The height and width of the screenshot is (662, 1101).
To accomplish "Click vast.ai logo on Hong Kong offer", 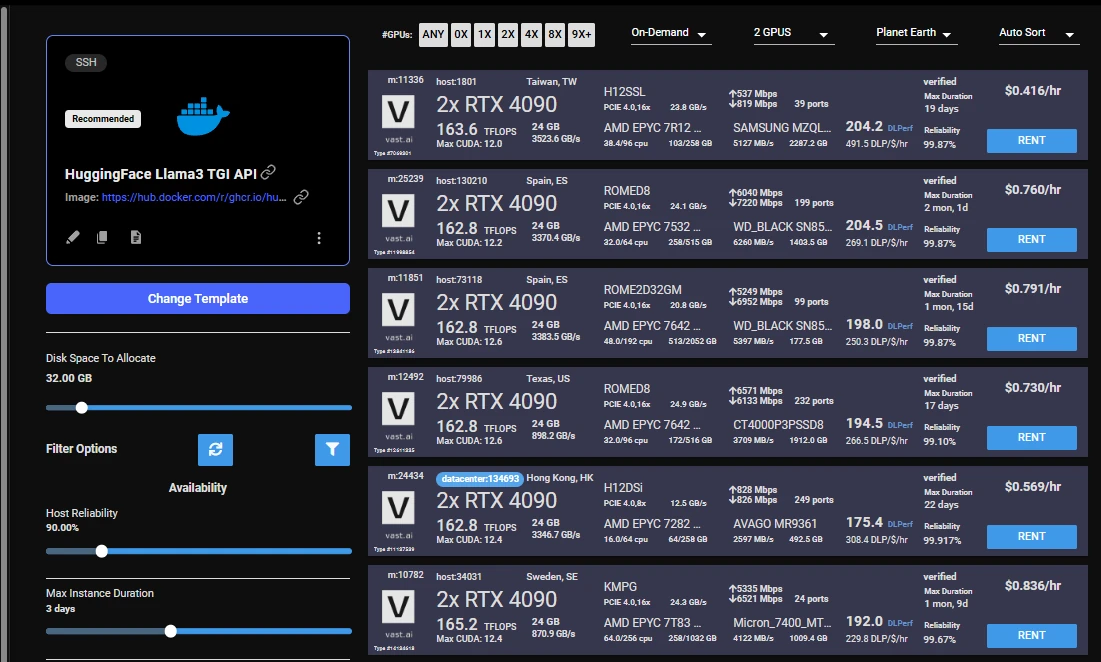I will 398,508.
